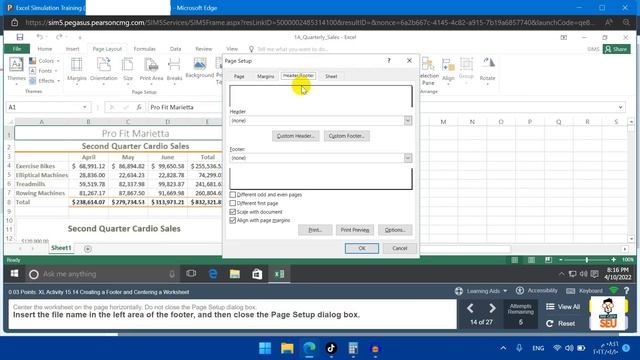Click the Custom Header button
Image resolution: width=640 pixels, height=360 pixels.
point(296,136)
